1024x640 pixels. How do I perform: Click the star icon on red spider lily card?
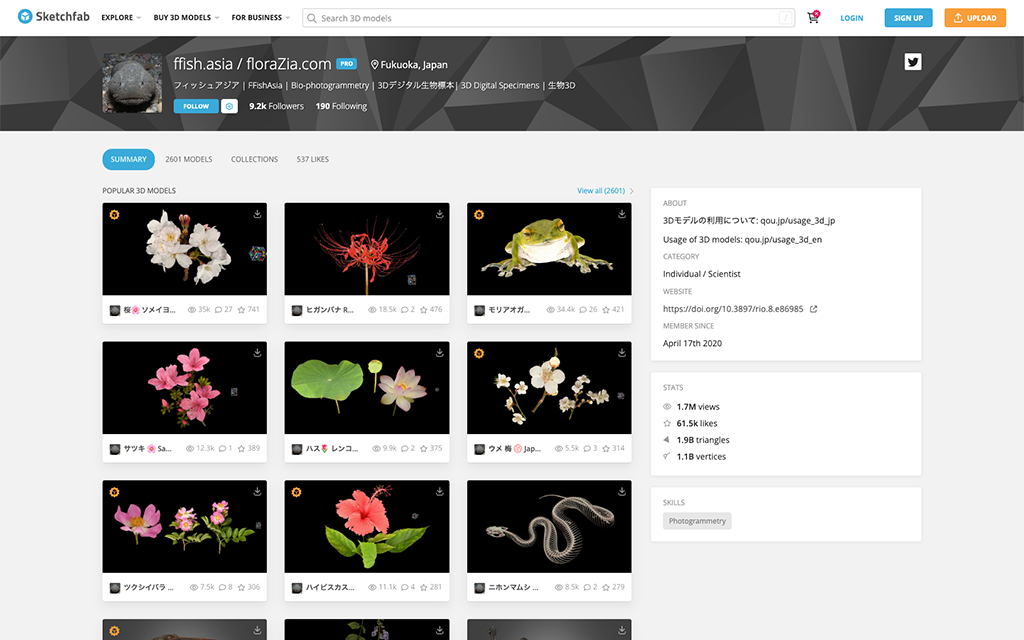(423, 310)
